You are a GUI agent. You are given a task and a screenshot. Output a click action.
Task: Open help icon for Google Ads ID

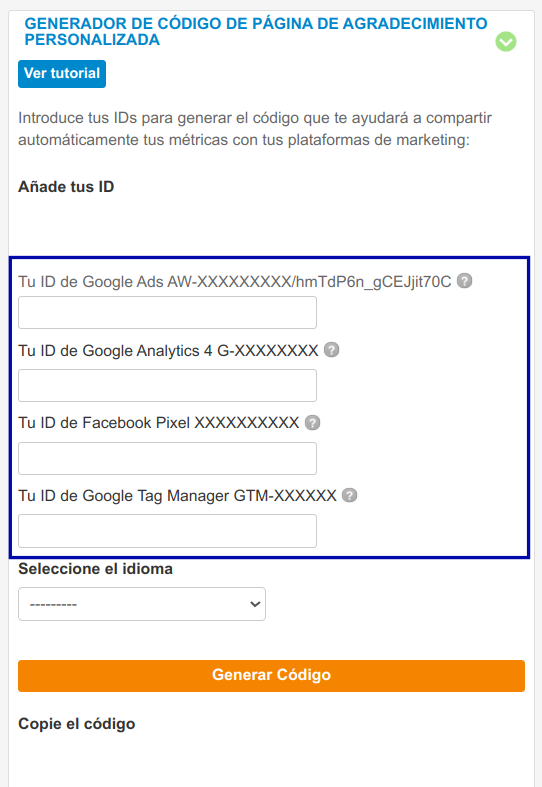[x=465, y=281]
